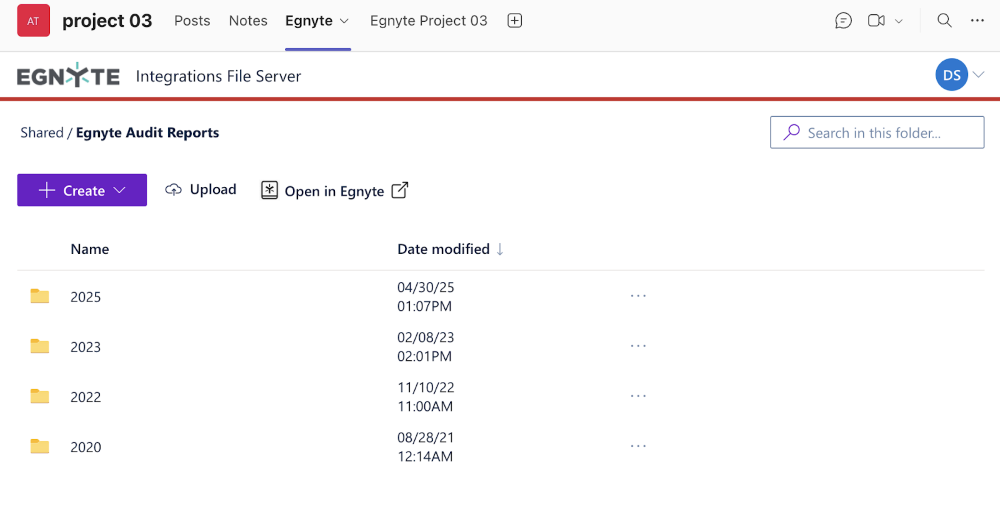The image size is (1000, 511).
Task: Open the Notes tab
Action: pos(248,20)
